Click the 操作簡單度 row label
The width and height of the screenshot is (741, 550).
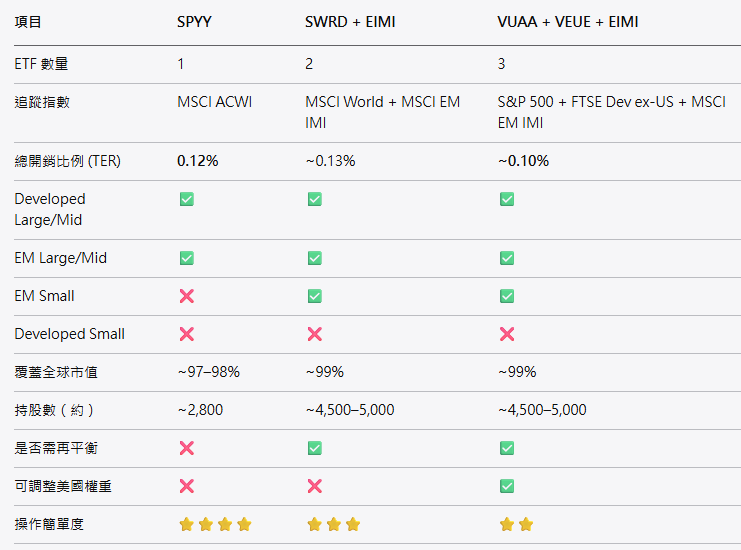49,524
